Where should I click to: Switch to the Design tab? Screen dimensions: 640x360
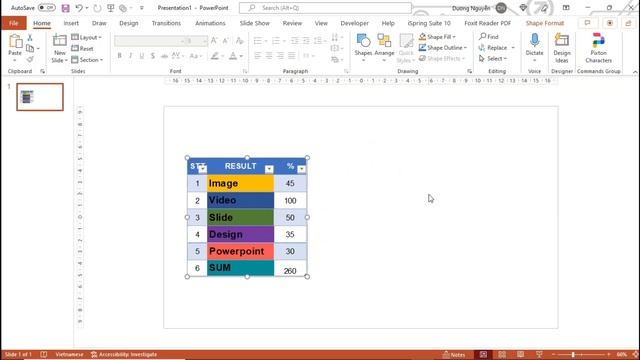tap(129, 23)
